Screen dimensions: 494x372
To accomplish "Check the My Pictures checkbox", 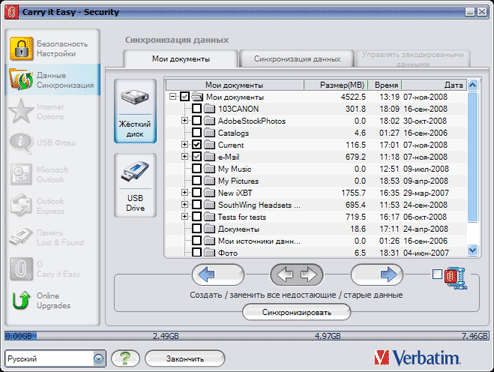I will (197, 180).
